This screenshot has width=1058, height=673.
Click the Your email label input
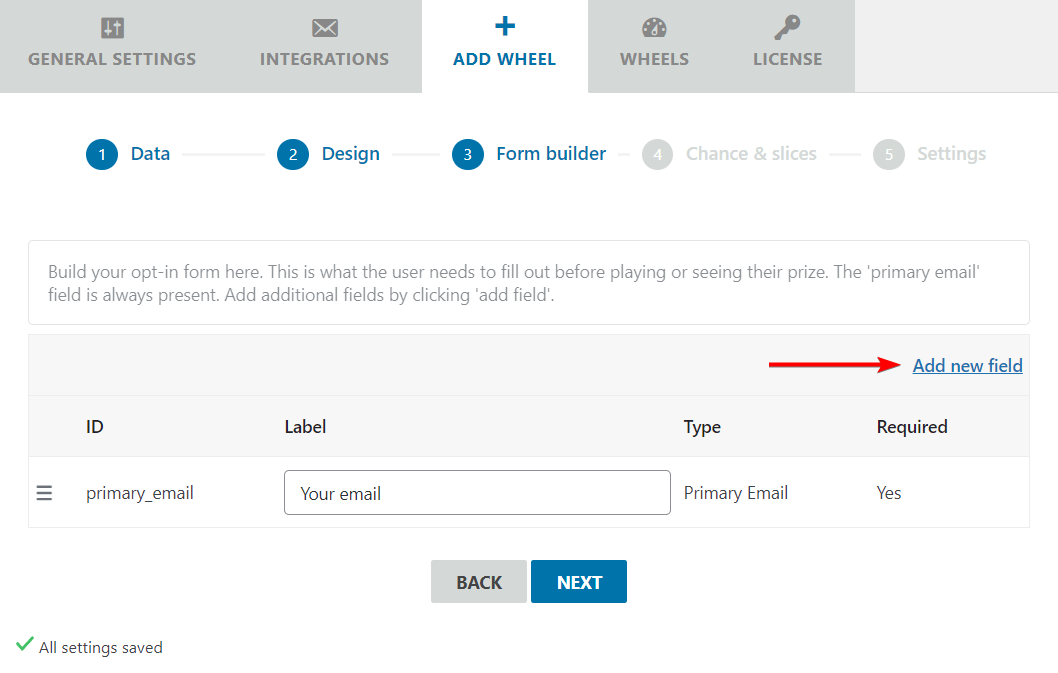[477, 493]
